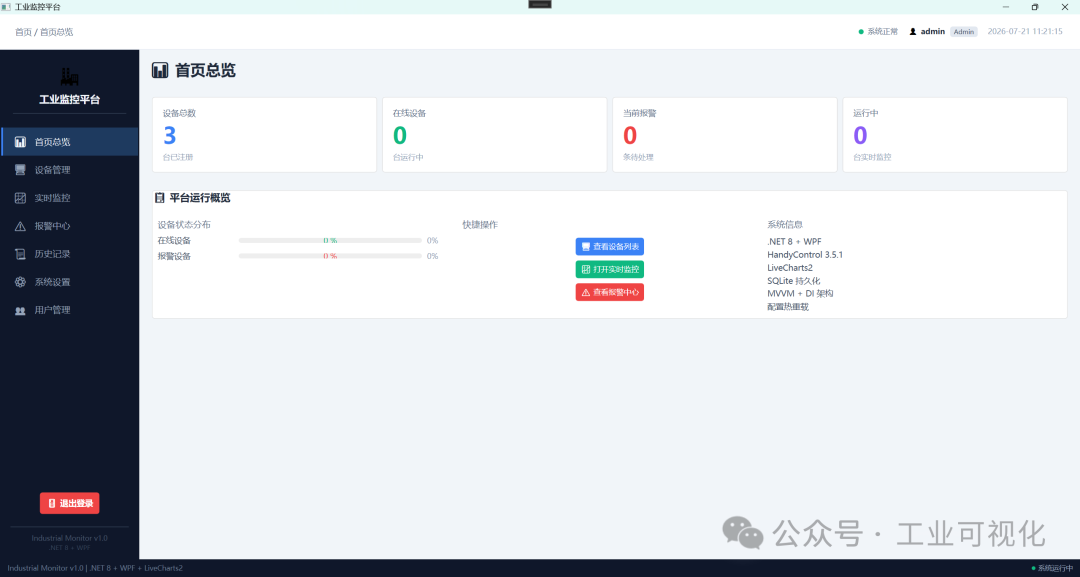Go to 实时监控 page
This screenshot has width=1080, height=577.
(x=70, y=198)
